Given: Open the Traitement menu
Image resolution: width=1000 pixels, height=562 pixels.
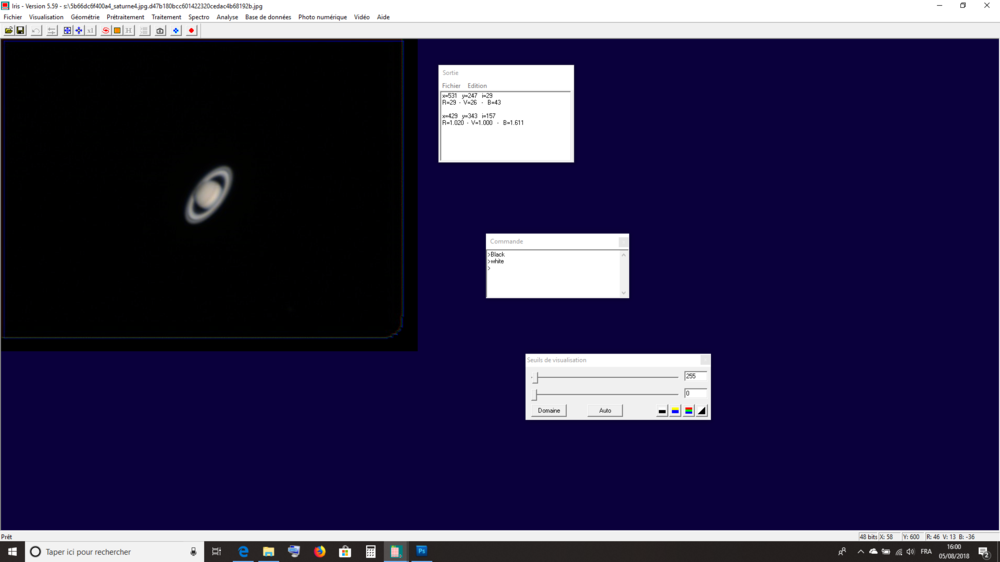Looking at the screenshot, I should [166, 17].
